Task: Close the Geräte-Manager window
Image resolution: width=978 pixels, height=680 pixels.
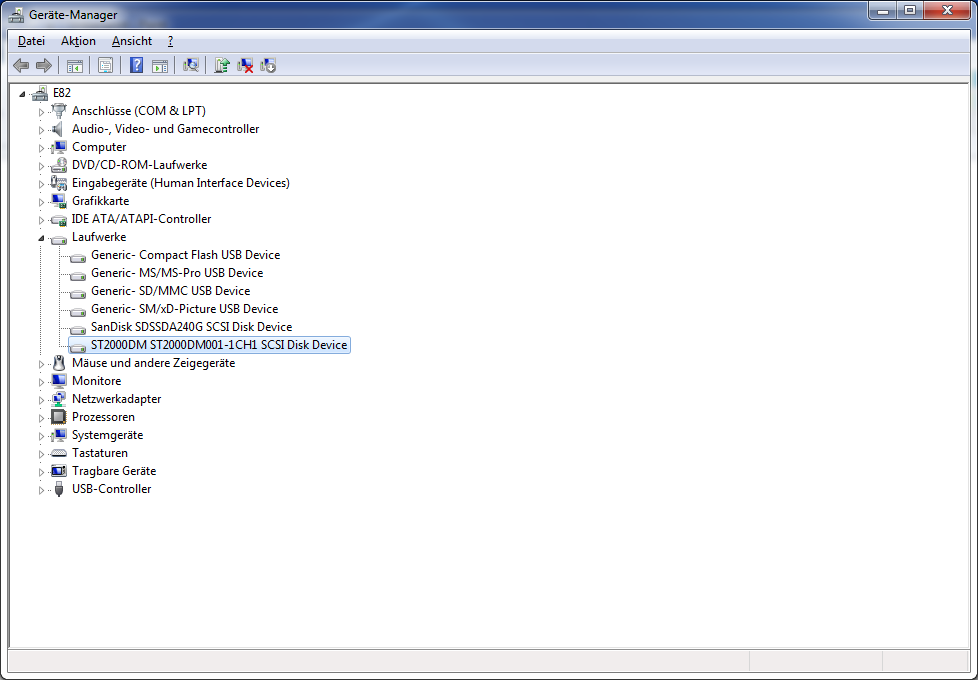Action: (x=947, y=11)
